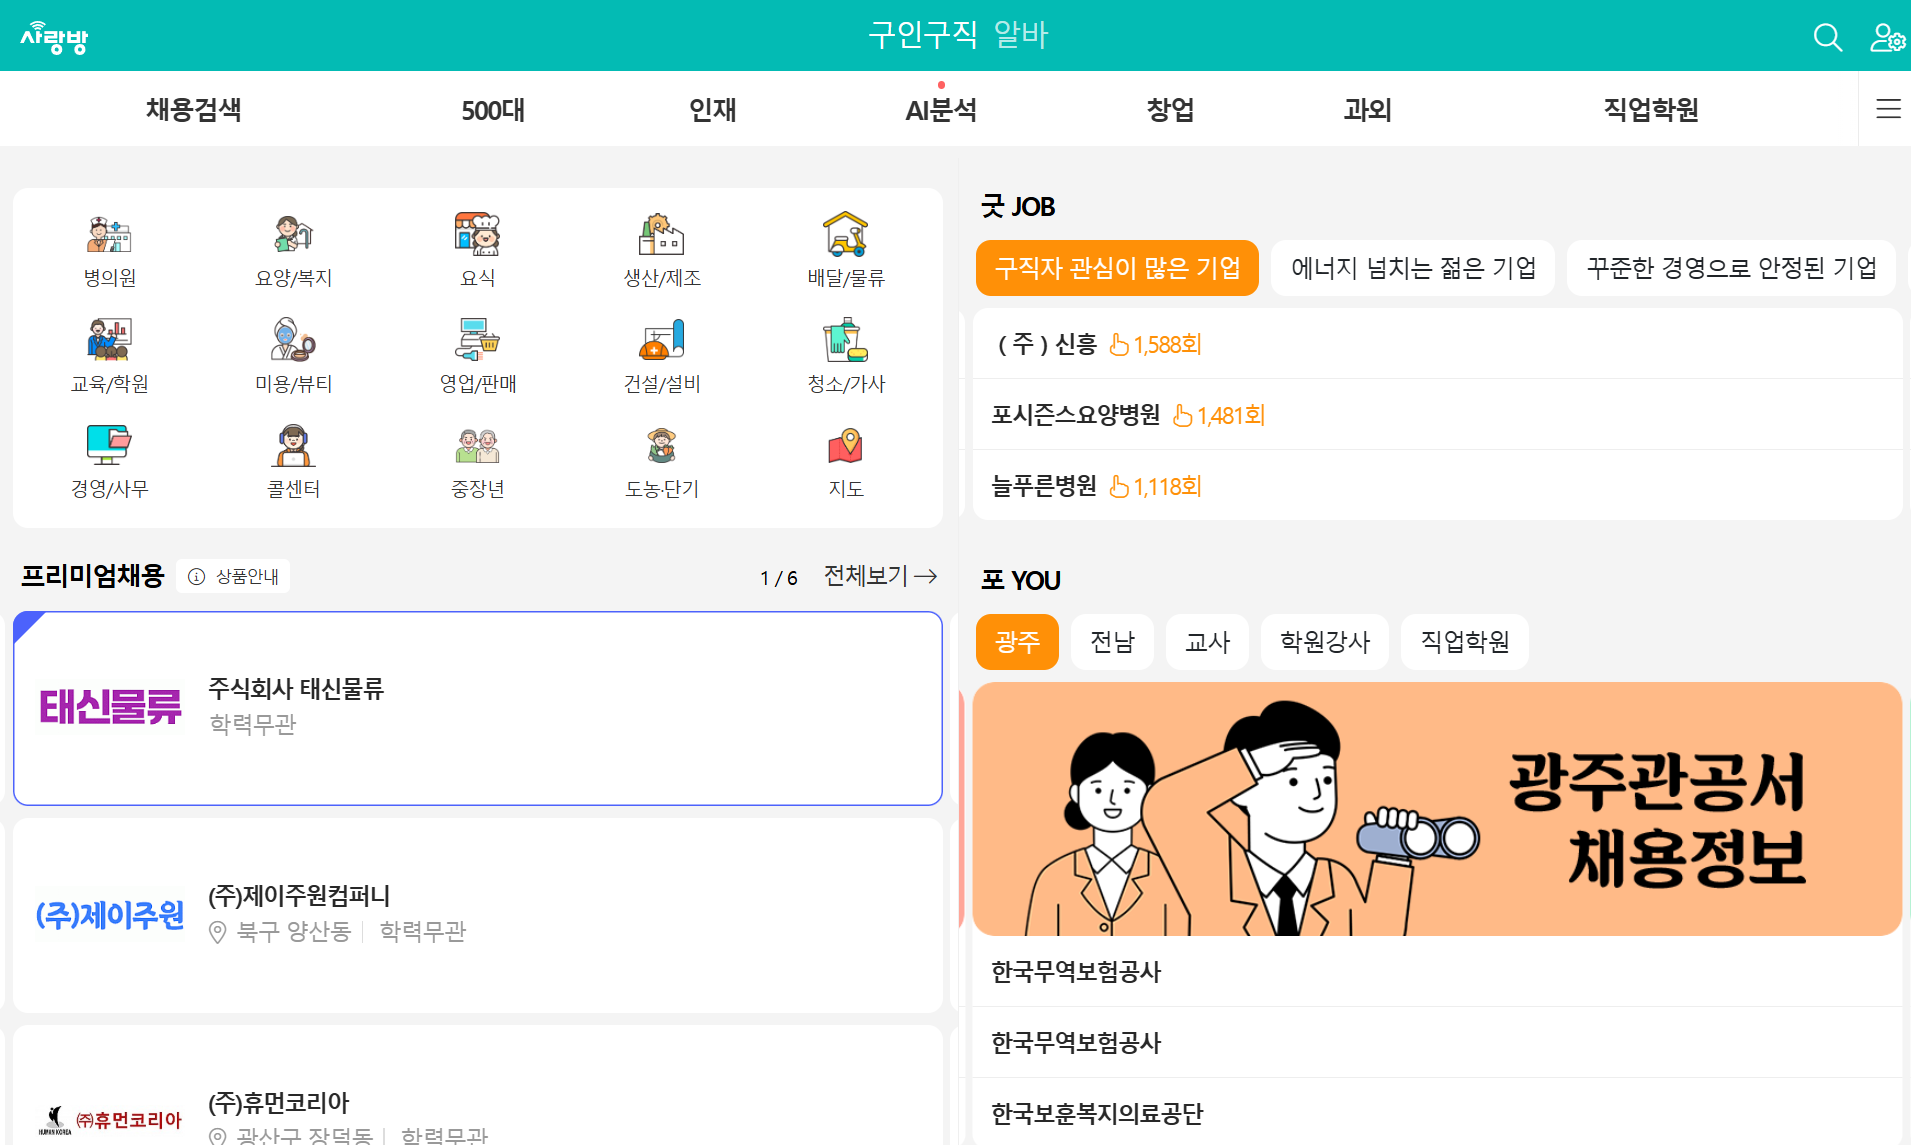Select the 구직자 관심이 많은 기업 tab
Image resolution: width=1911 pixels, height=1145 pixels.
click(1117, 268)
